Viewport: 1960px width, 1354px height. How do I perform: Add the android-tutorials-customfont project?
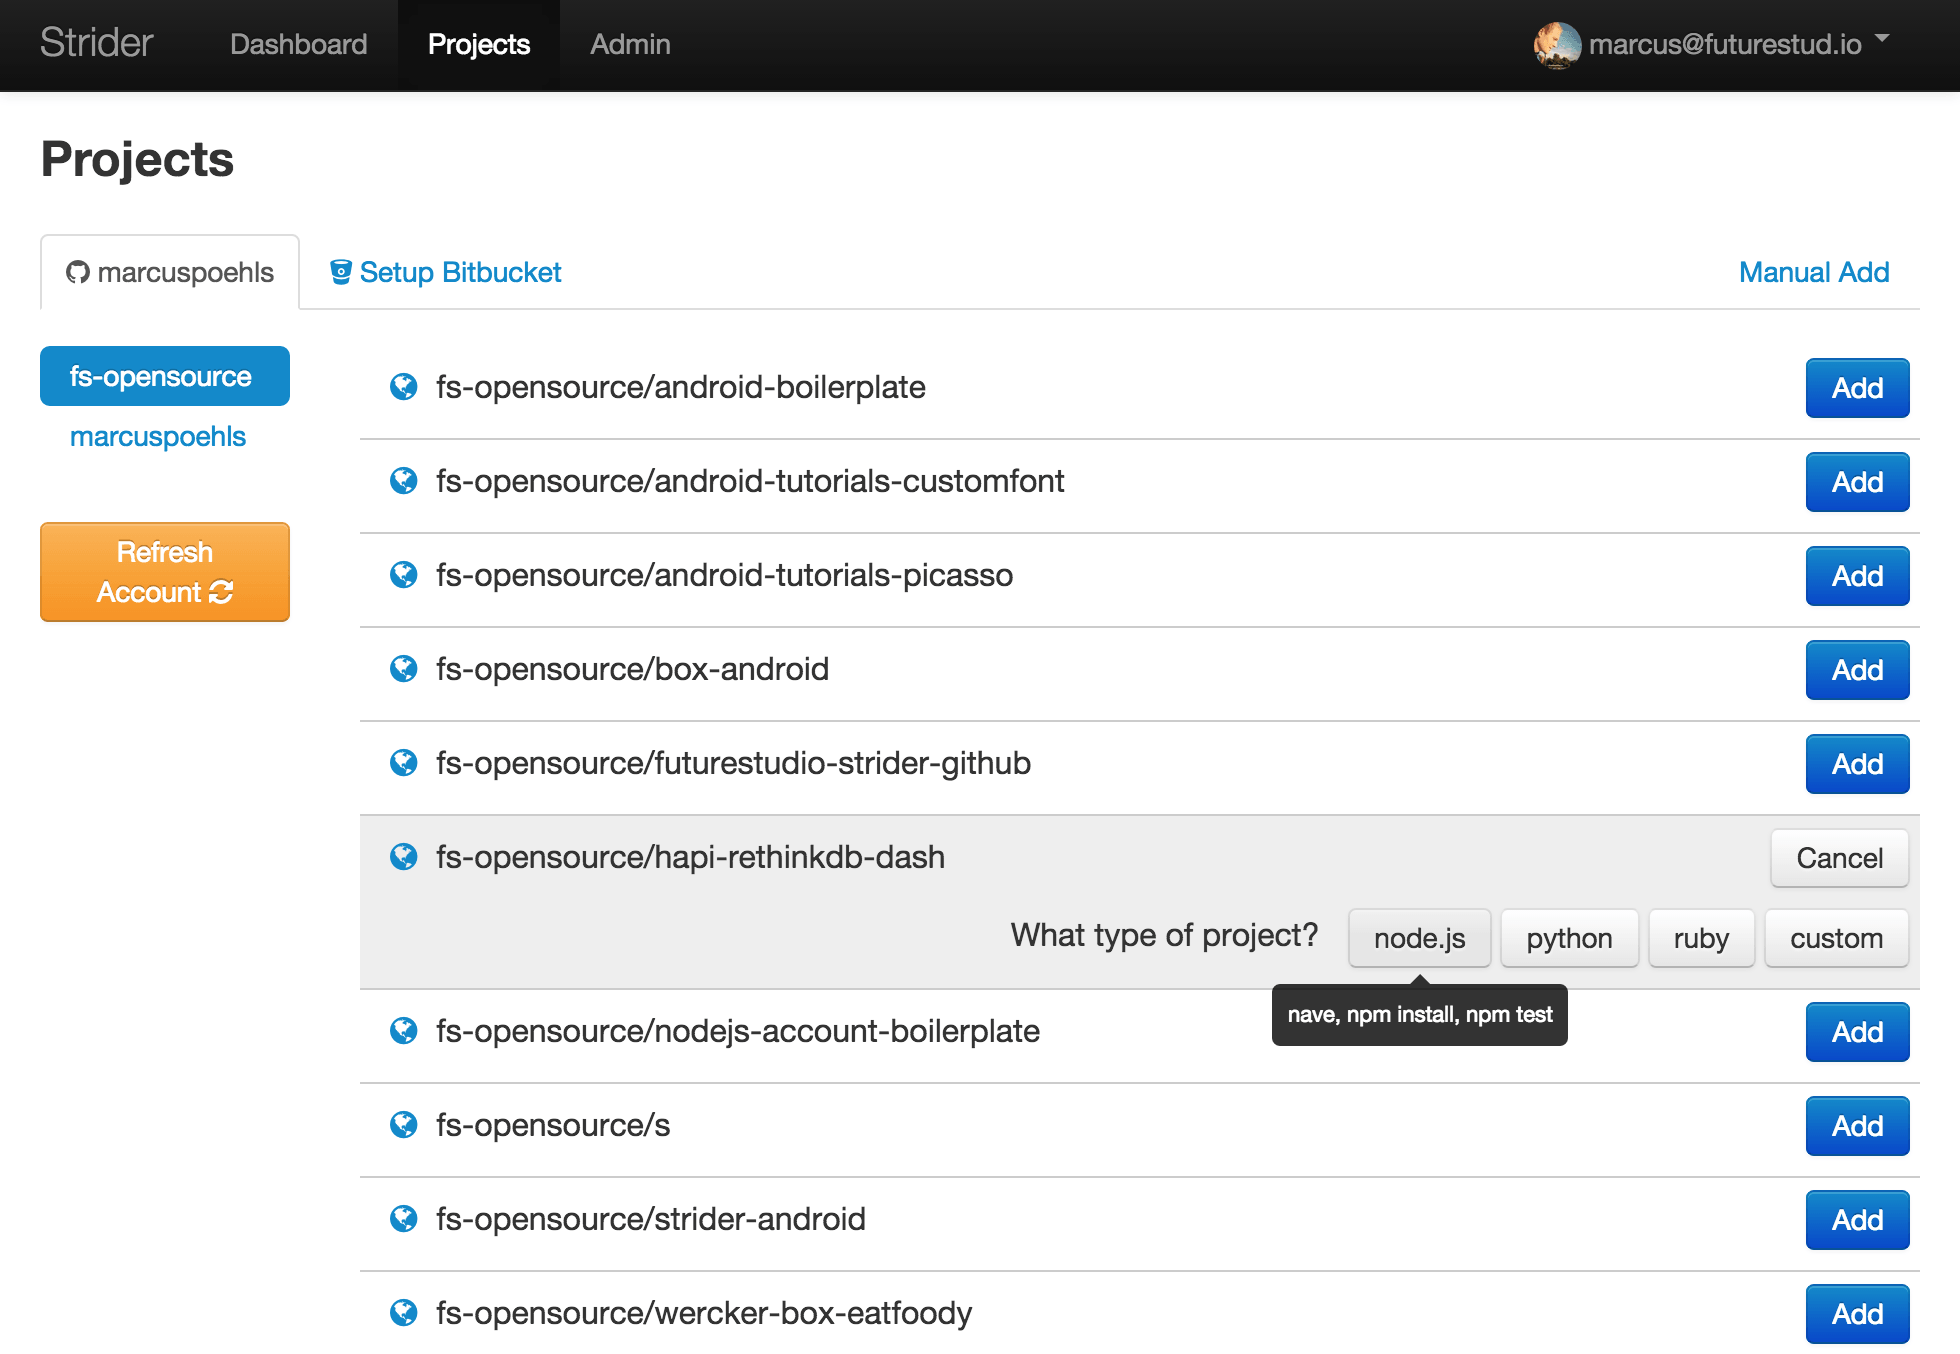tap(1857, 482)
